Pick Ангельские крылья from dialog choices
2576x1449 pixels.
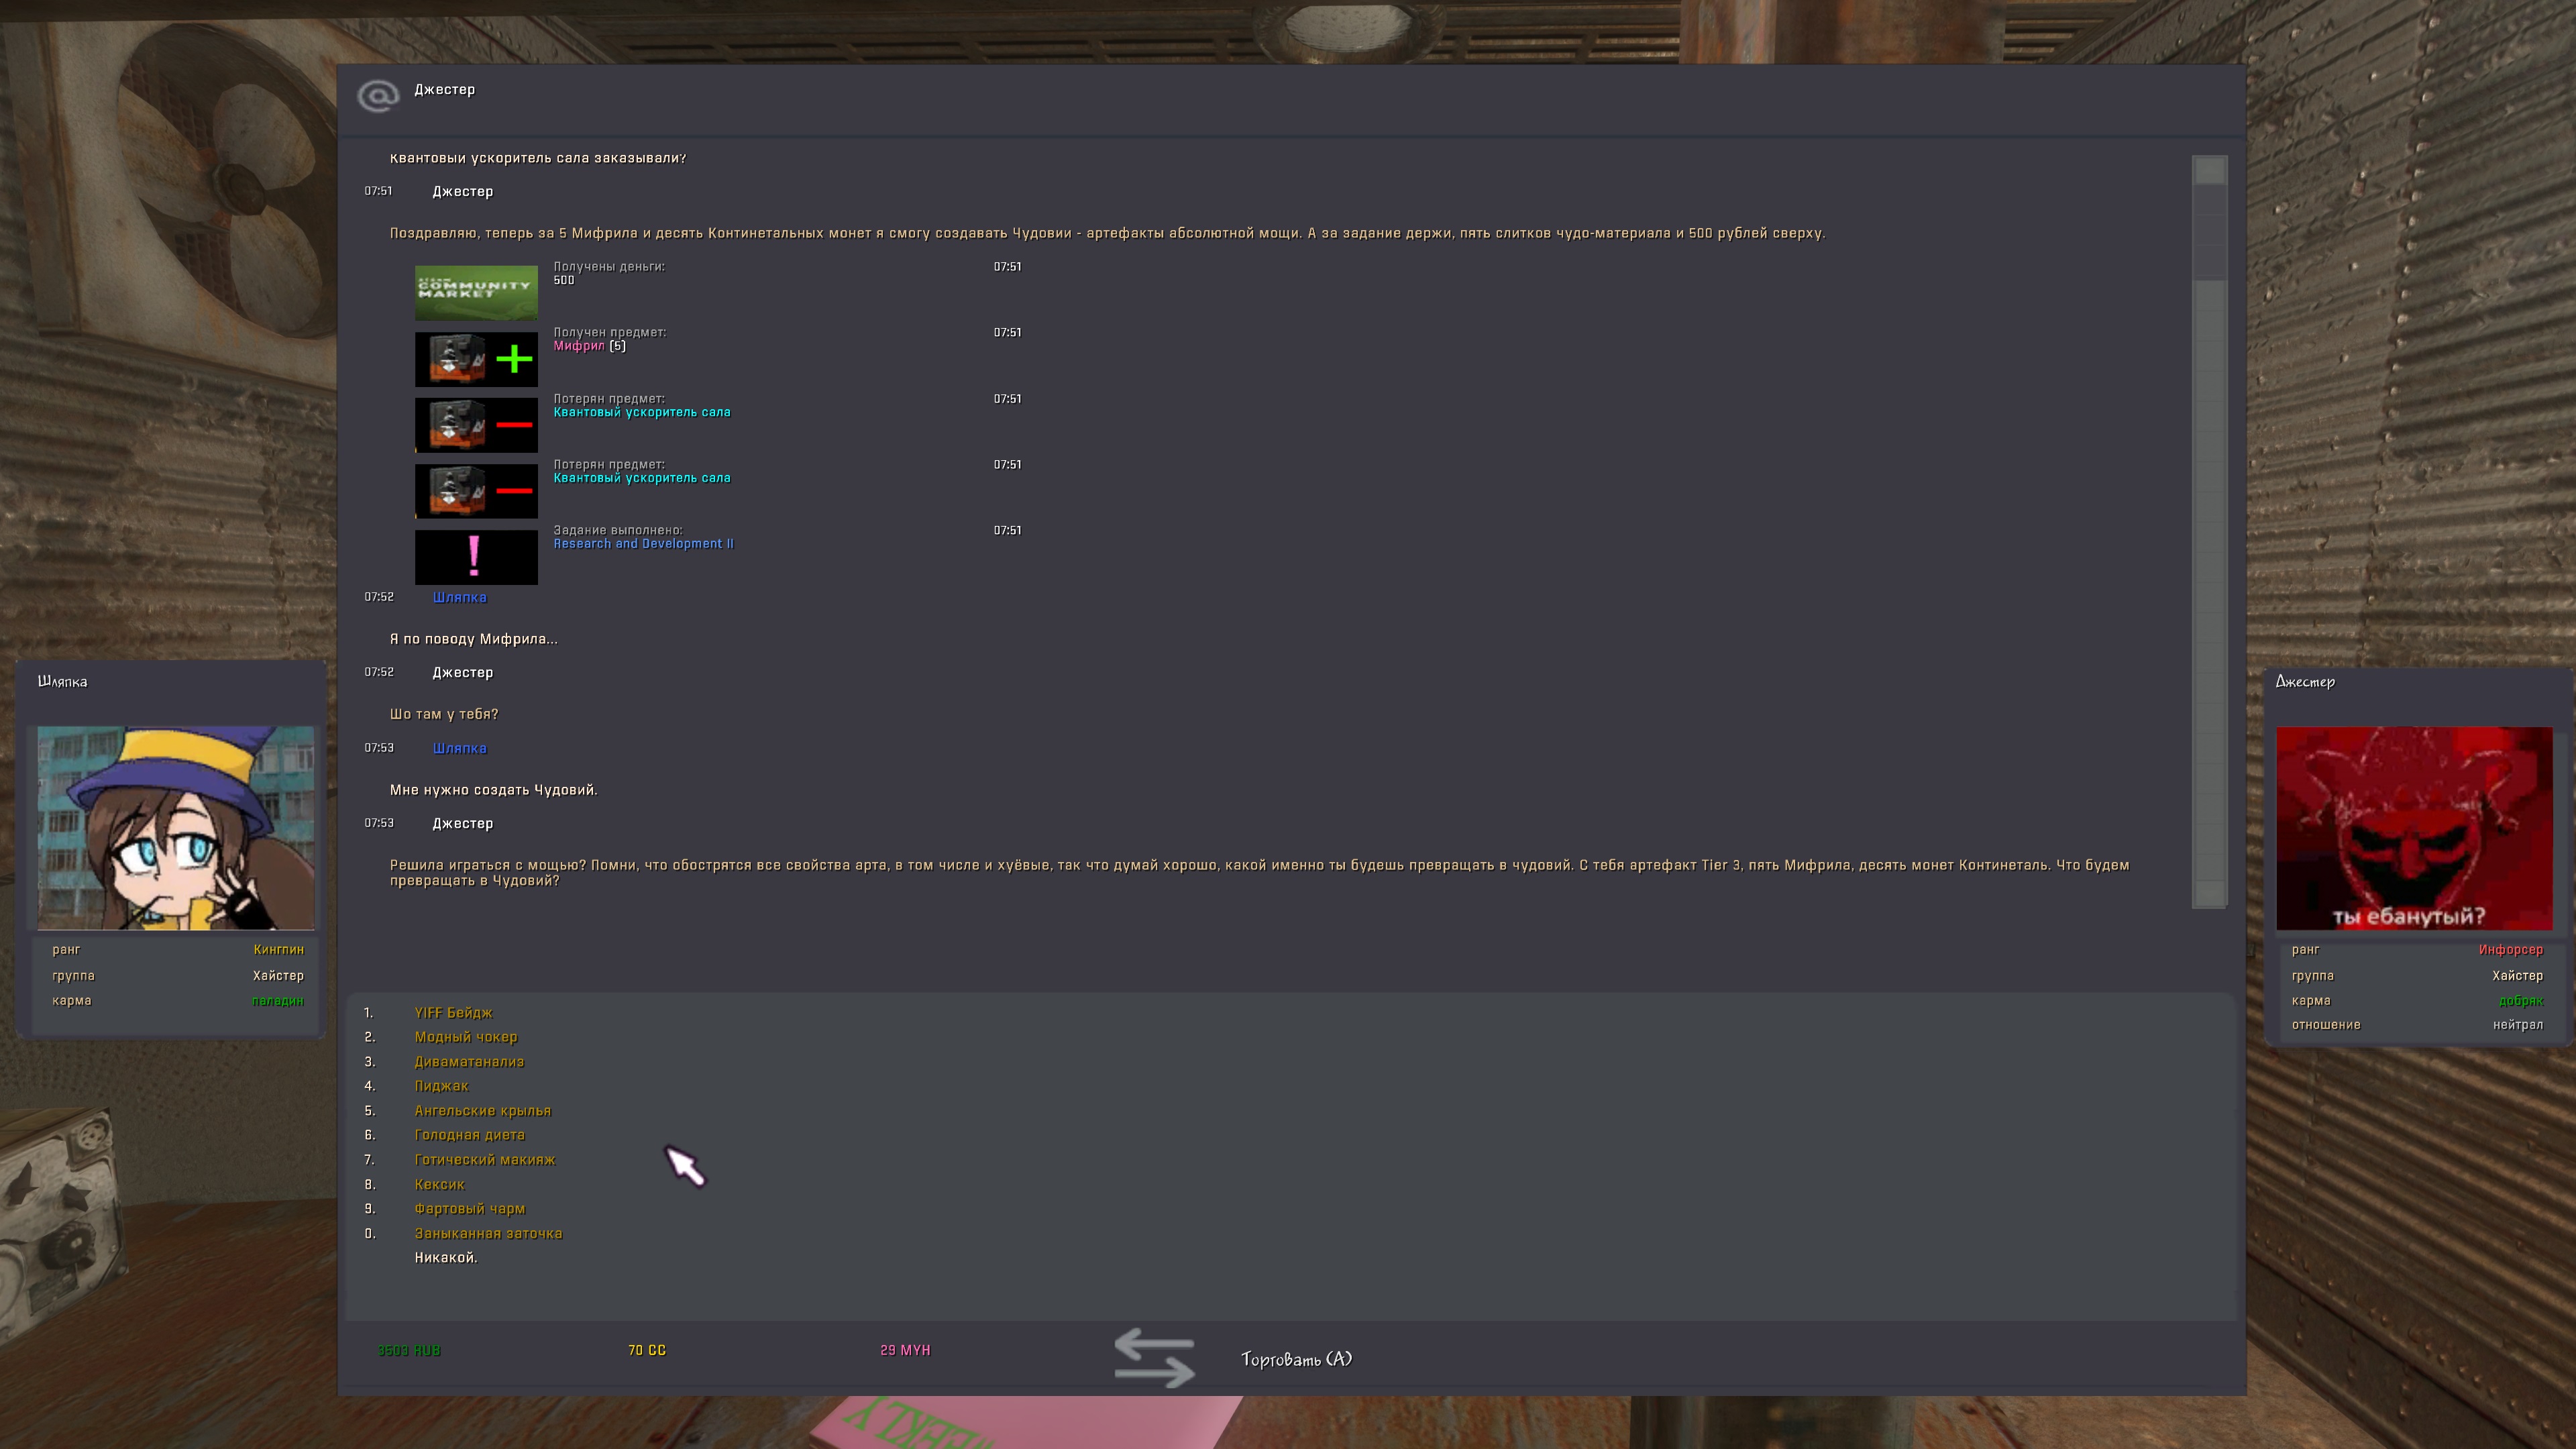pos(482,1110)
